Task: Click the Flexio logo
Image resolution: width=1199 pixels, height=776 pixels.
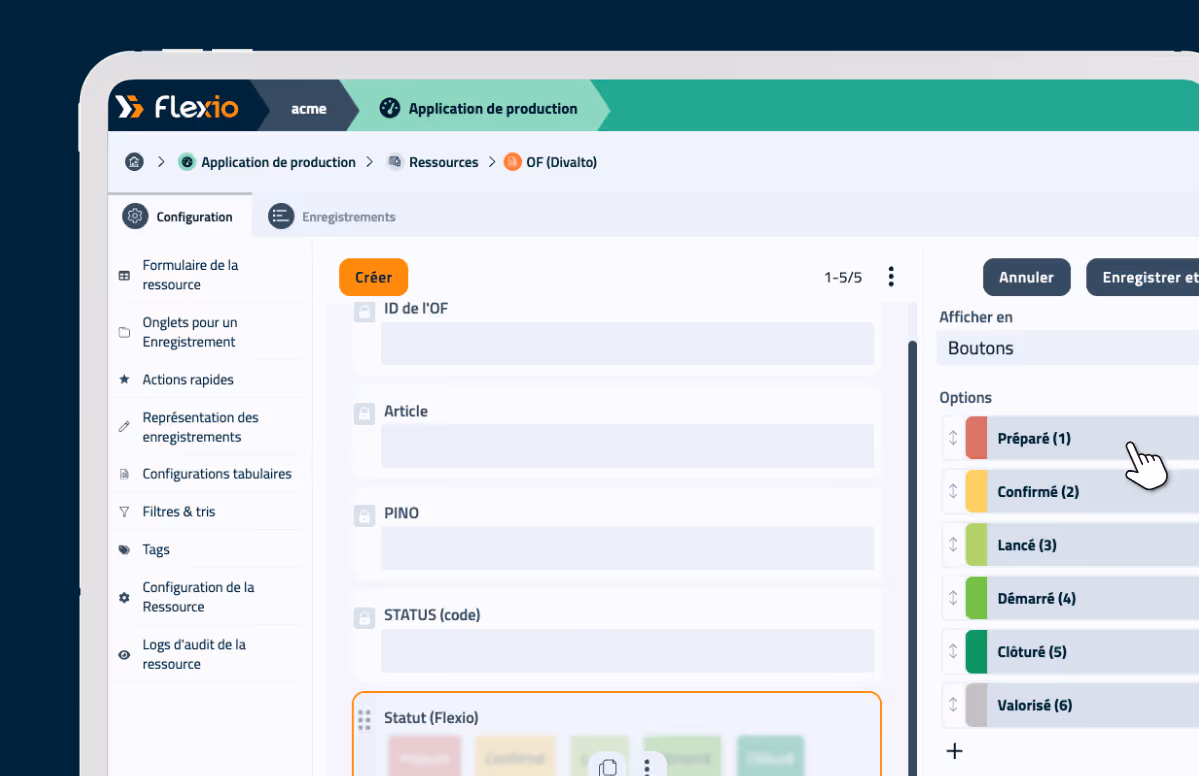Action: (x=177, y=107)
